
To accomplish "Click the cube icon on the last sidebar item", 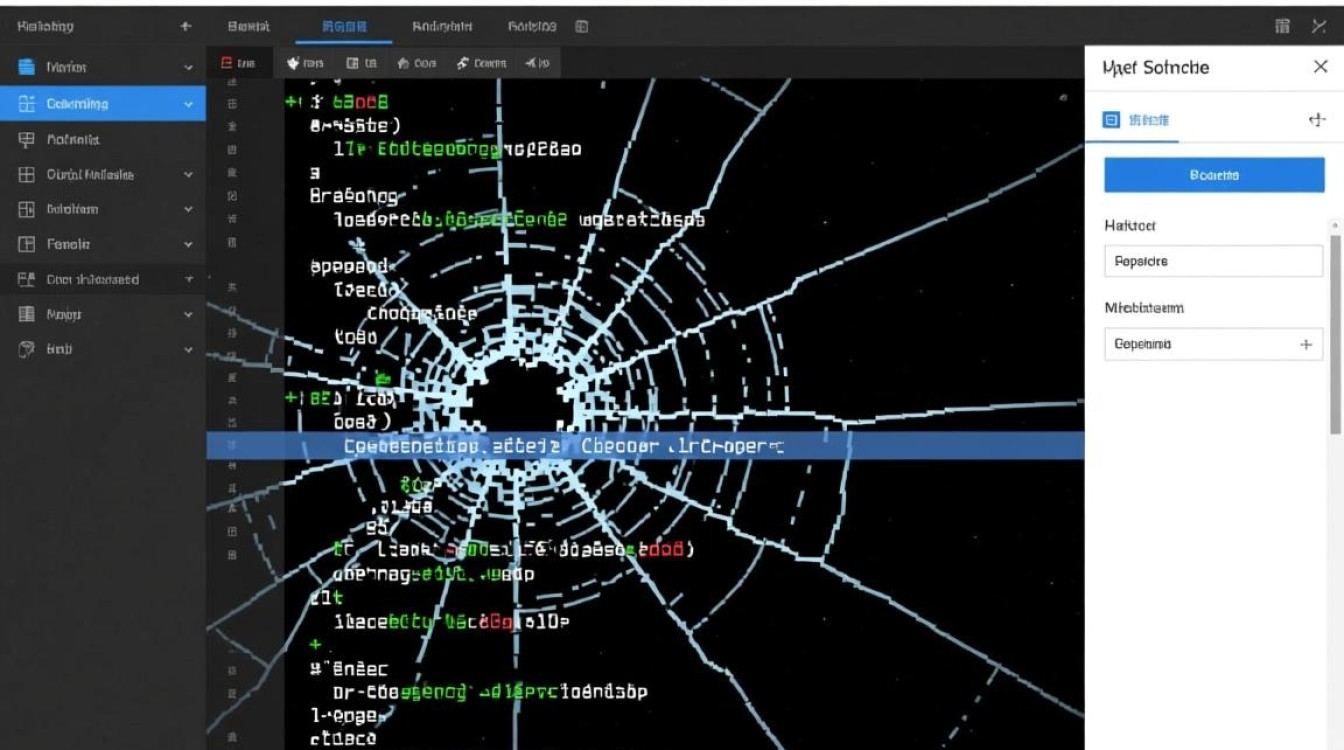I will pyautogui.click(x=27, y=350).
